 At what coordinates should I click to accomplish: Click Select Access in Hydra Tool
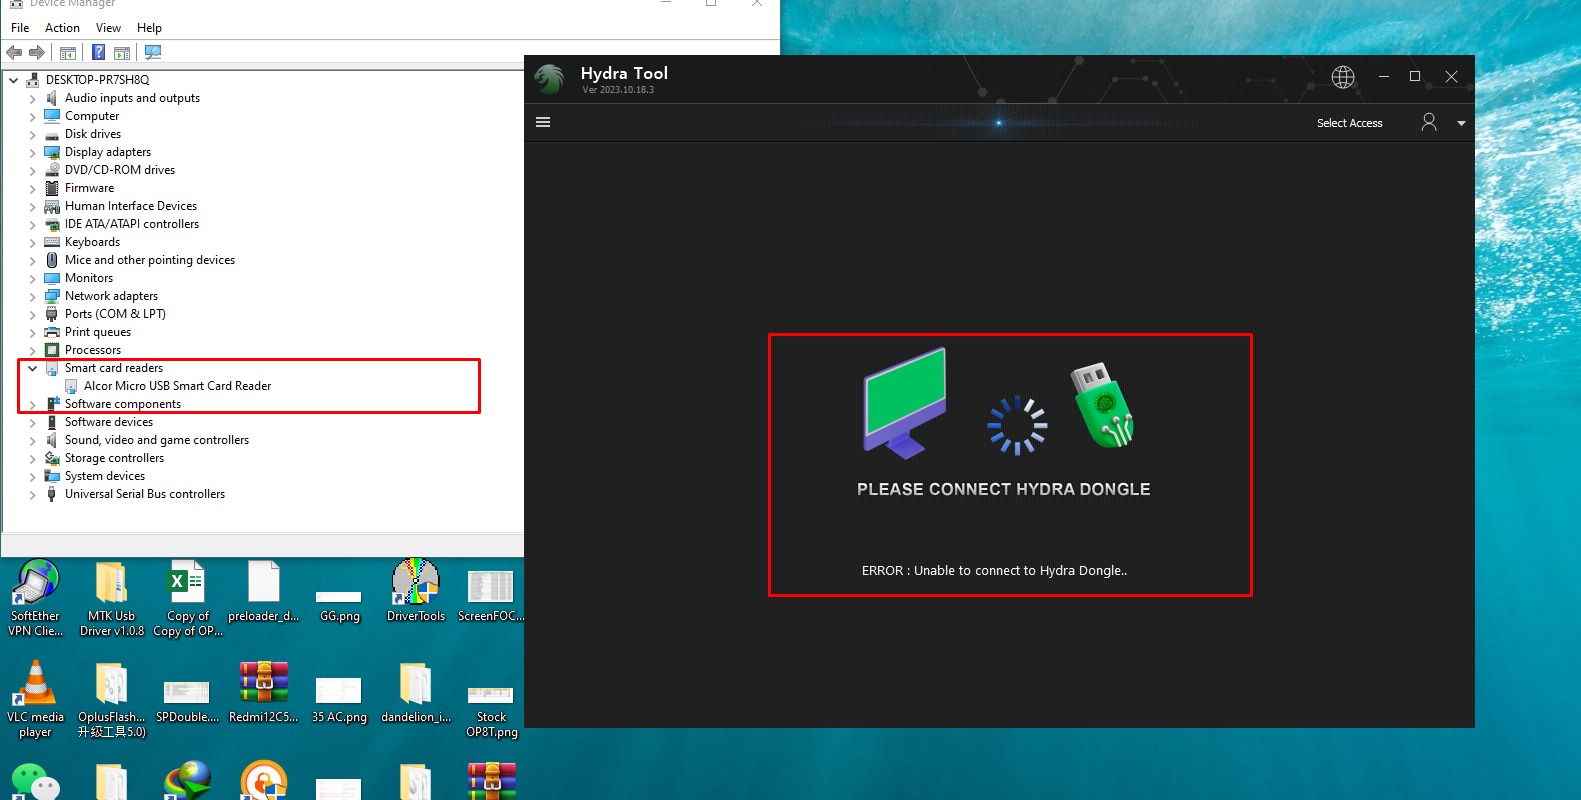click(x=1349, y=123)
